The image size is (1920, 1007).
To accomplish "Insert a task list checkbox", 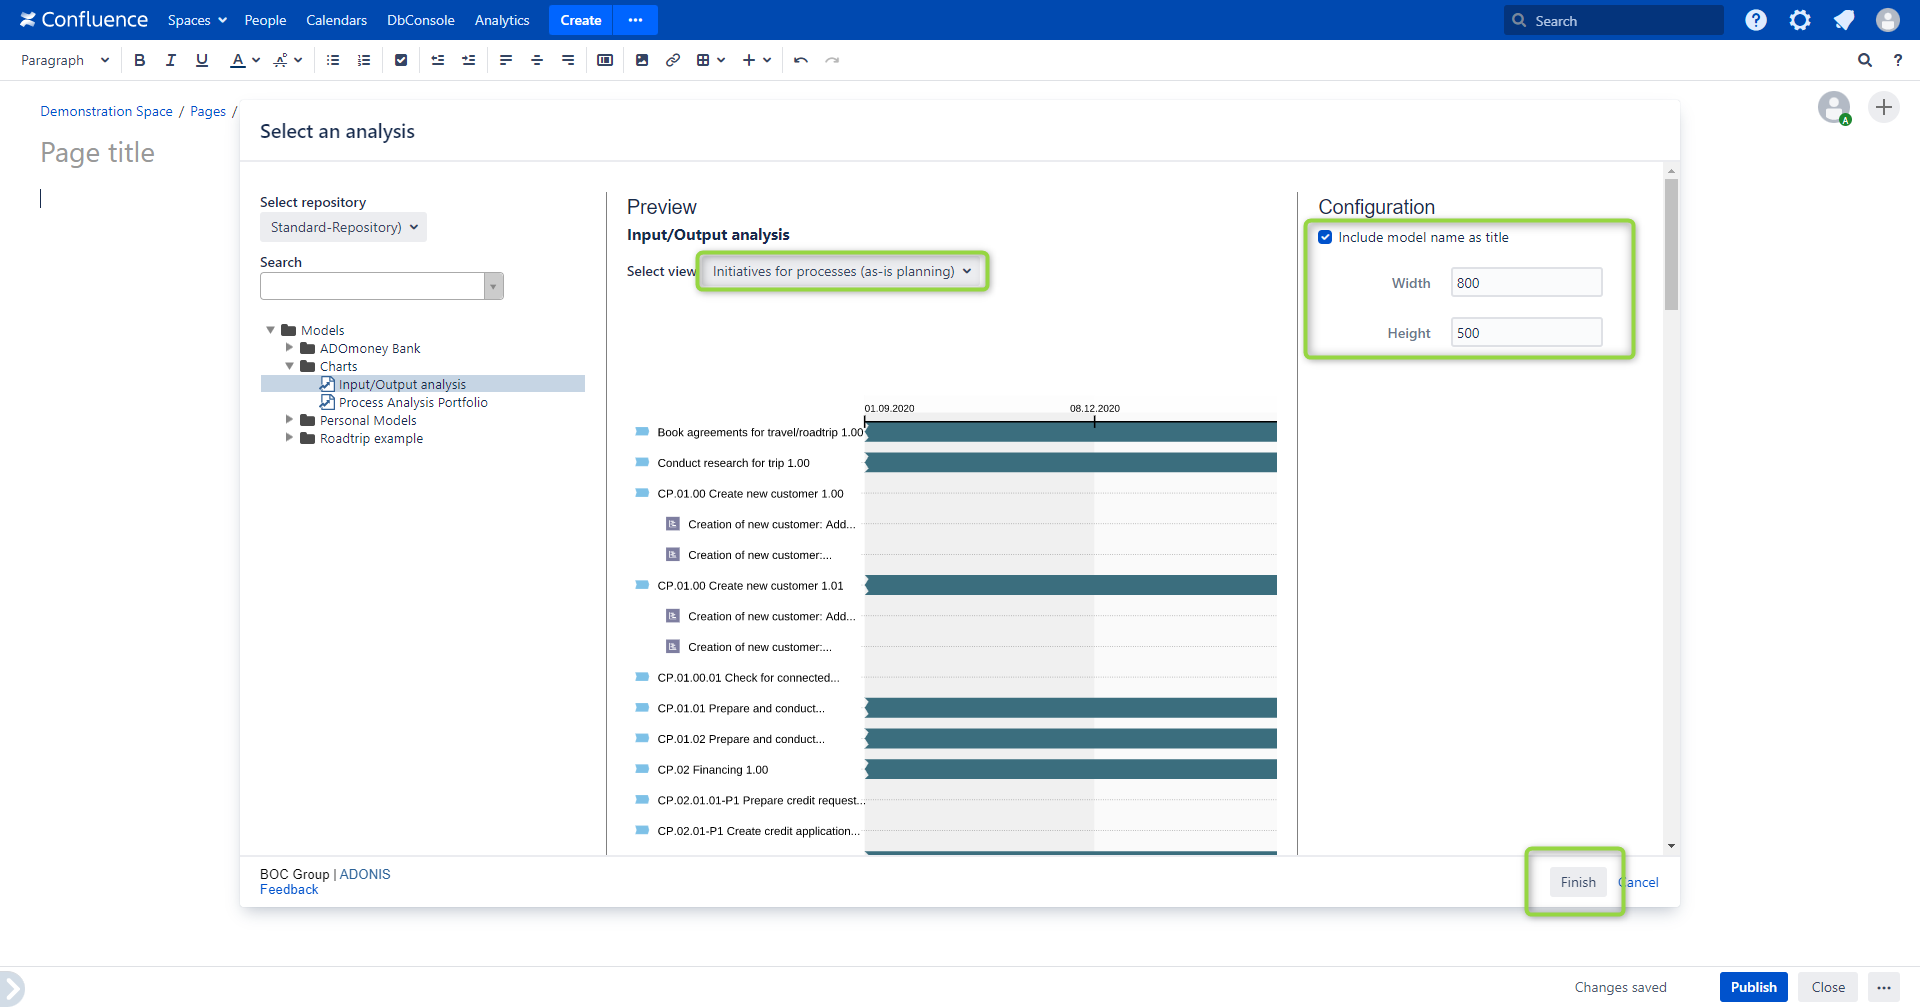I will point(401,60).
